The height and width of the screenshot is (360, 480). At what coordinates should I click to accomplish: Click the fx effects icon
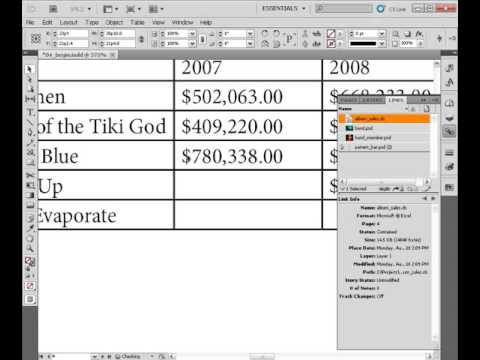tap(419, 34)
